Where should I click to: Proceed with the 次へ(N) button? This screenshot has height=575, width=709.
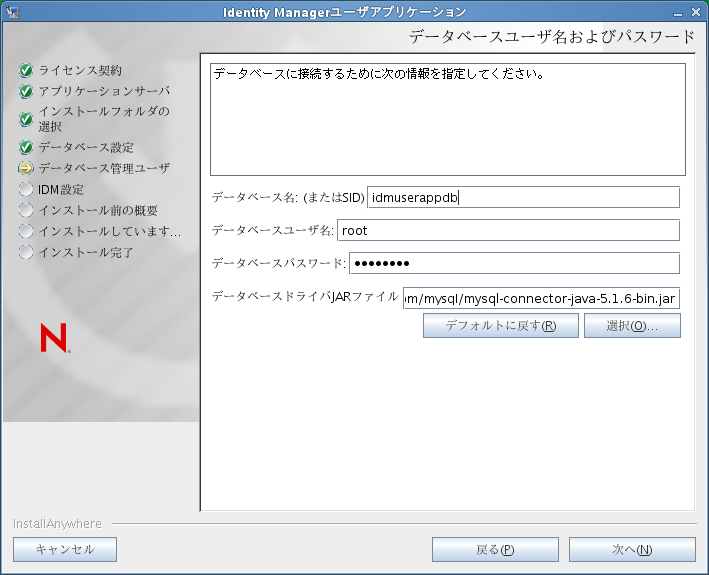(632, 549)
